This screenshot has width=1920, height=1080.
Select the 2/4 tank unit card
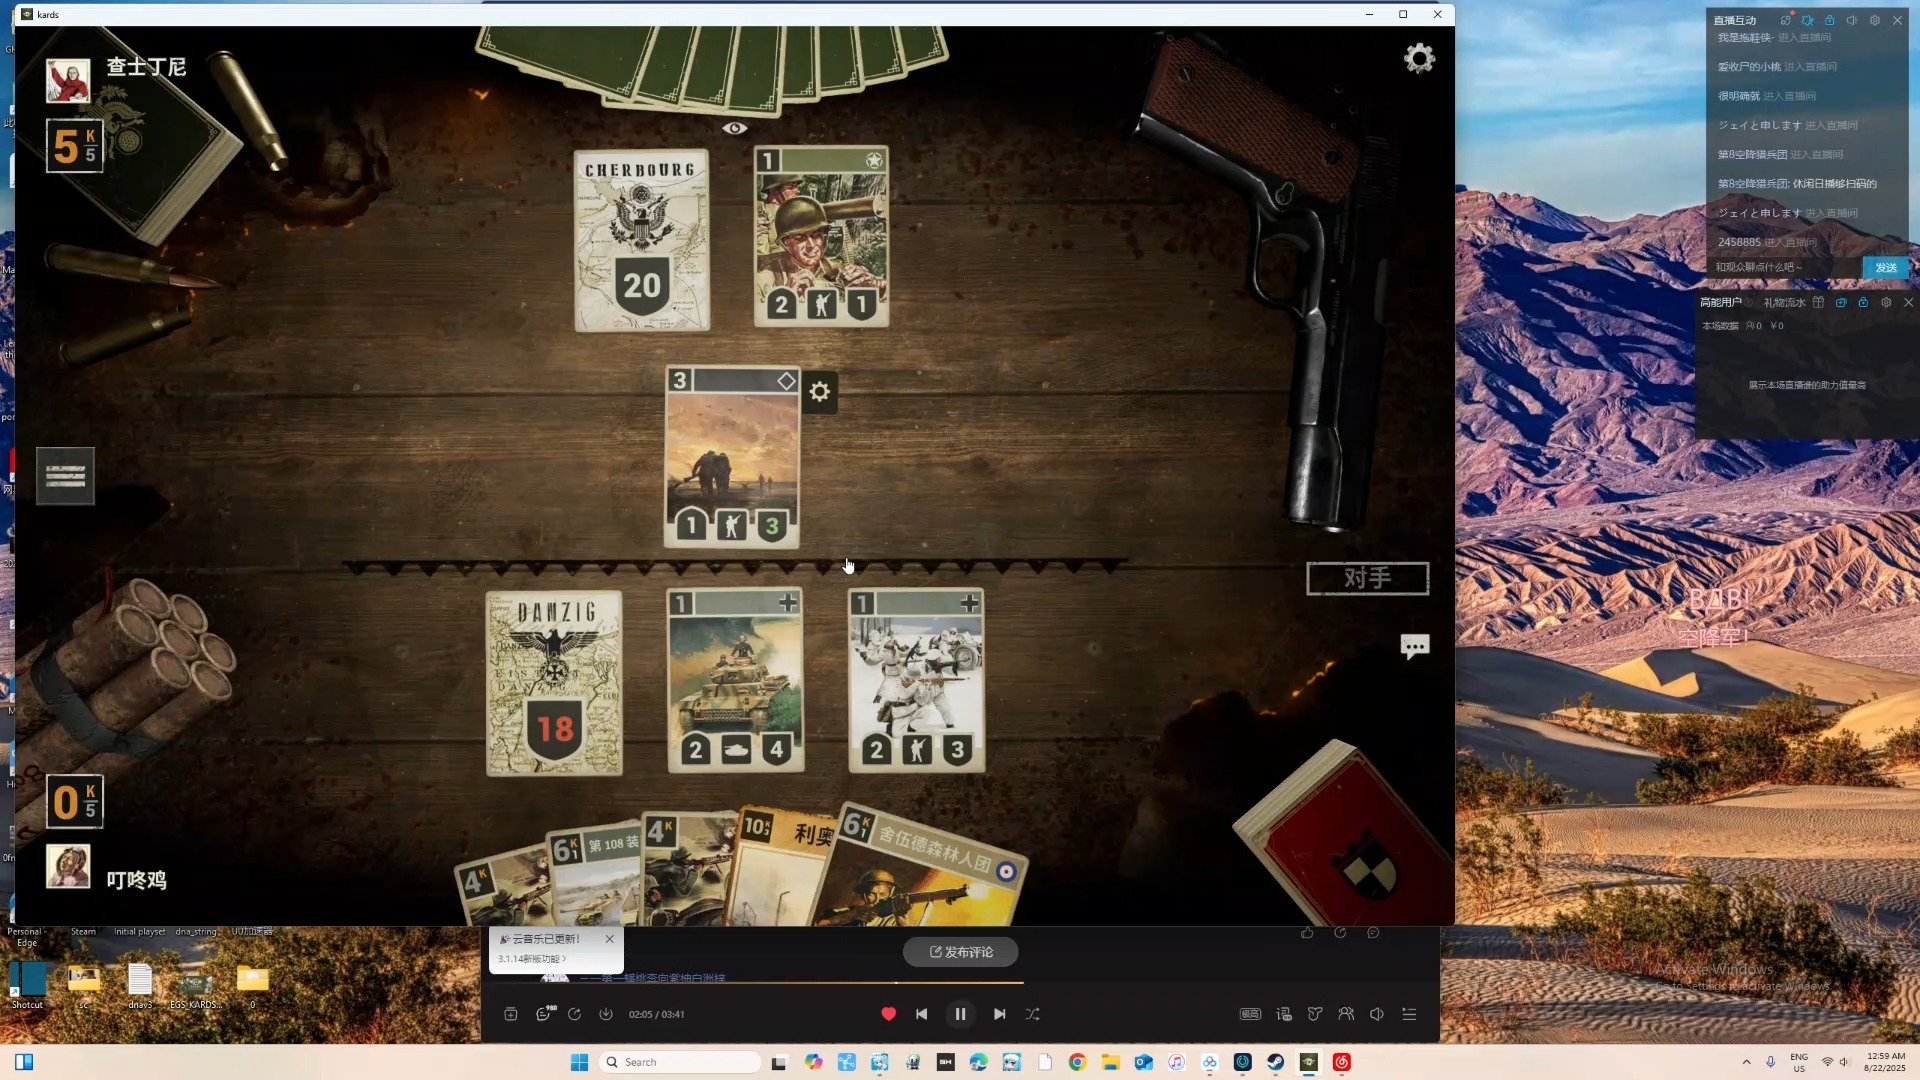[x=735, y=680]
